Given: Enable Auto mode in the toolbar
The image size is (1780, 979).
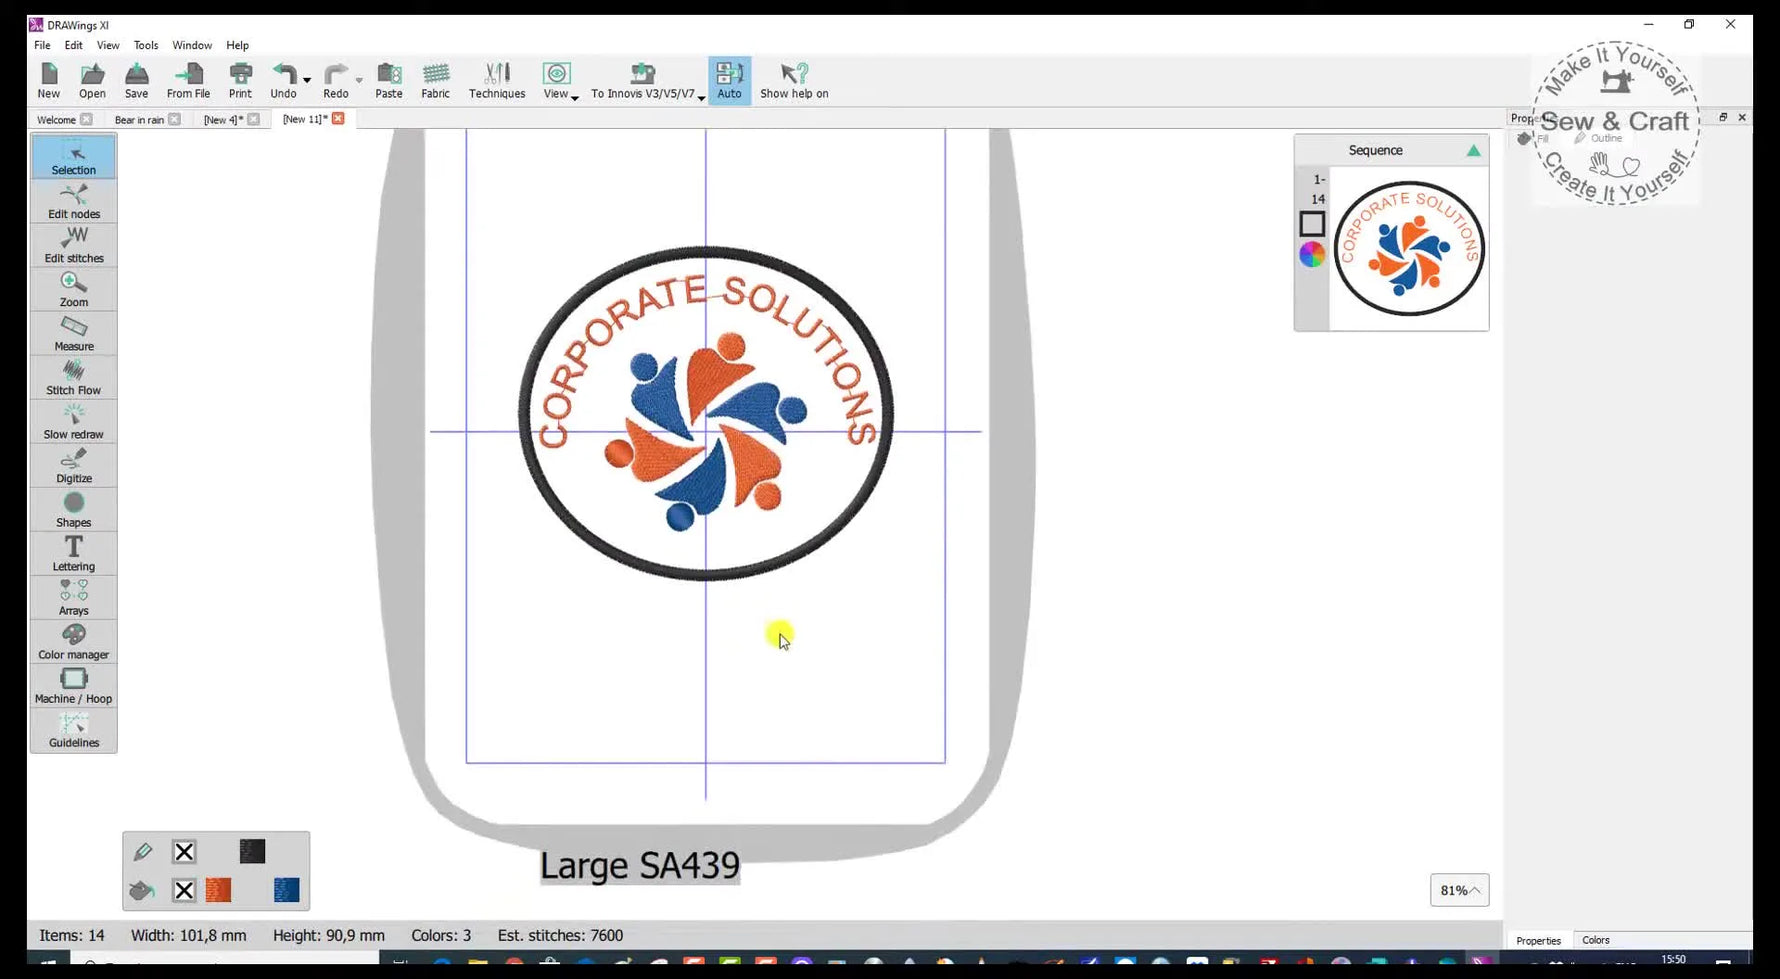Looking at the screenshot, I should [729, 79].
